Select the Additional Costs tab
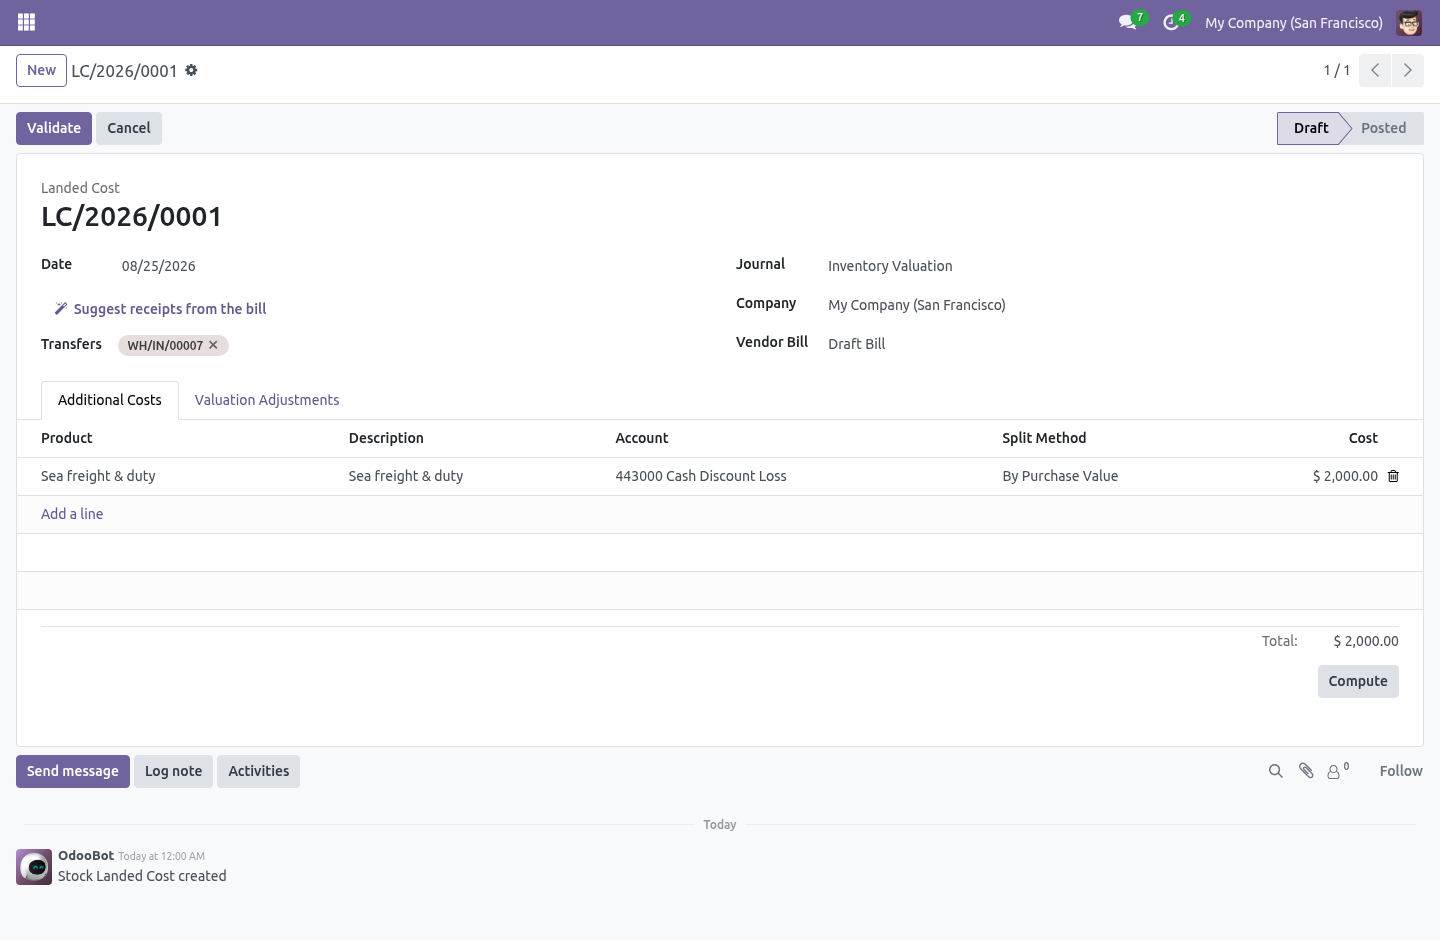The height and width of the screenshot is (940, 1440). 110,400
